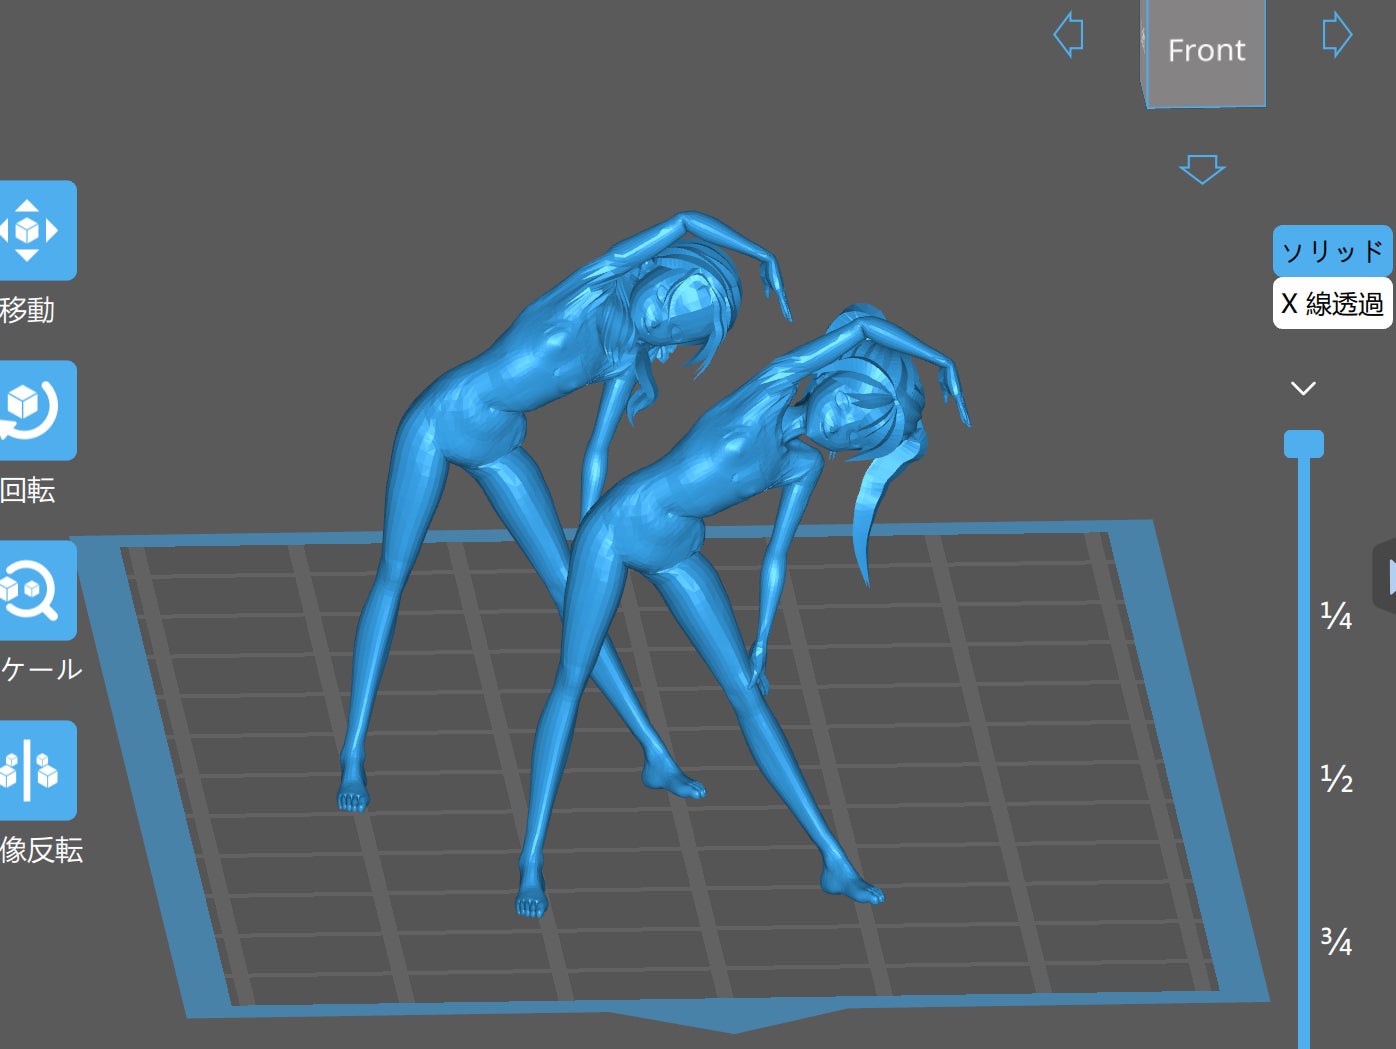
Task: Enable ソリッド solid render mode
Action: point(1332,251)
